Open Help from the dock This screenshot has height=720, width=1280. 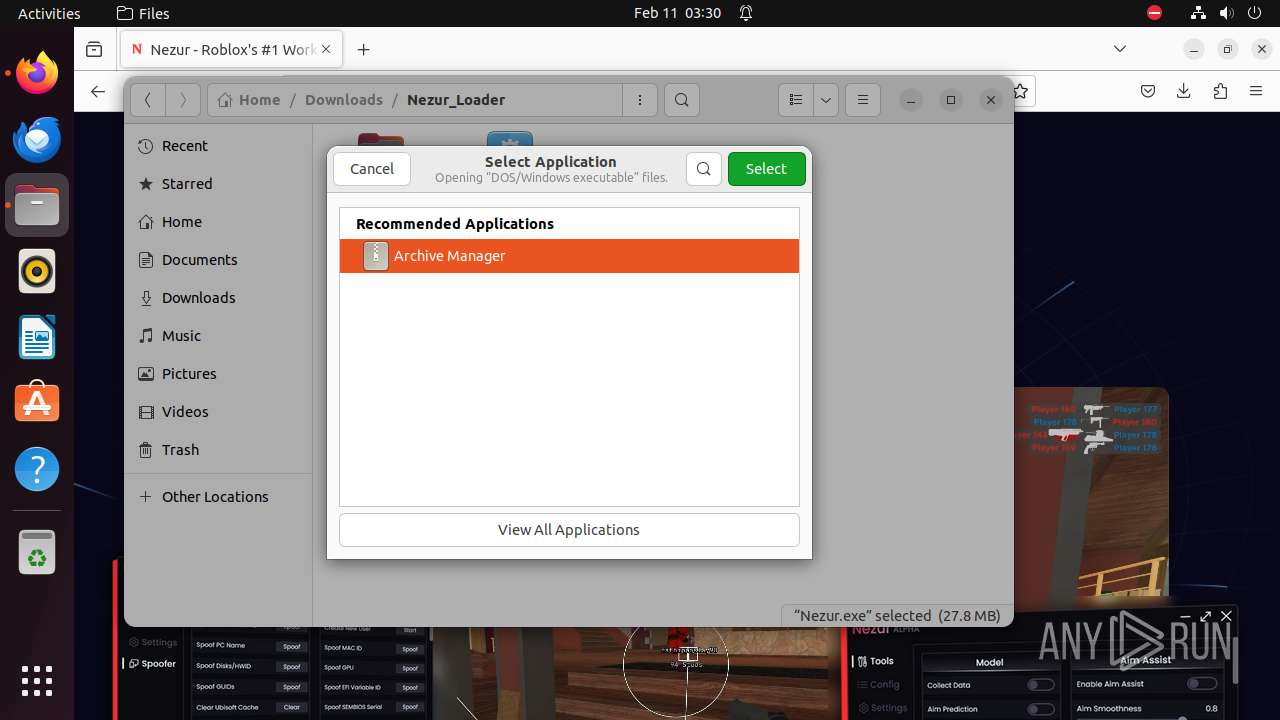pyautogui.click(x=37, y=469)
